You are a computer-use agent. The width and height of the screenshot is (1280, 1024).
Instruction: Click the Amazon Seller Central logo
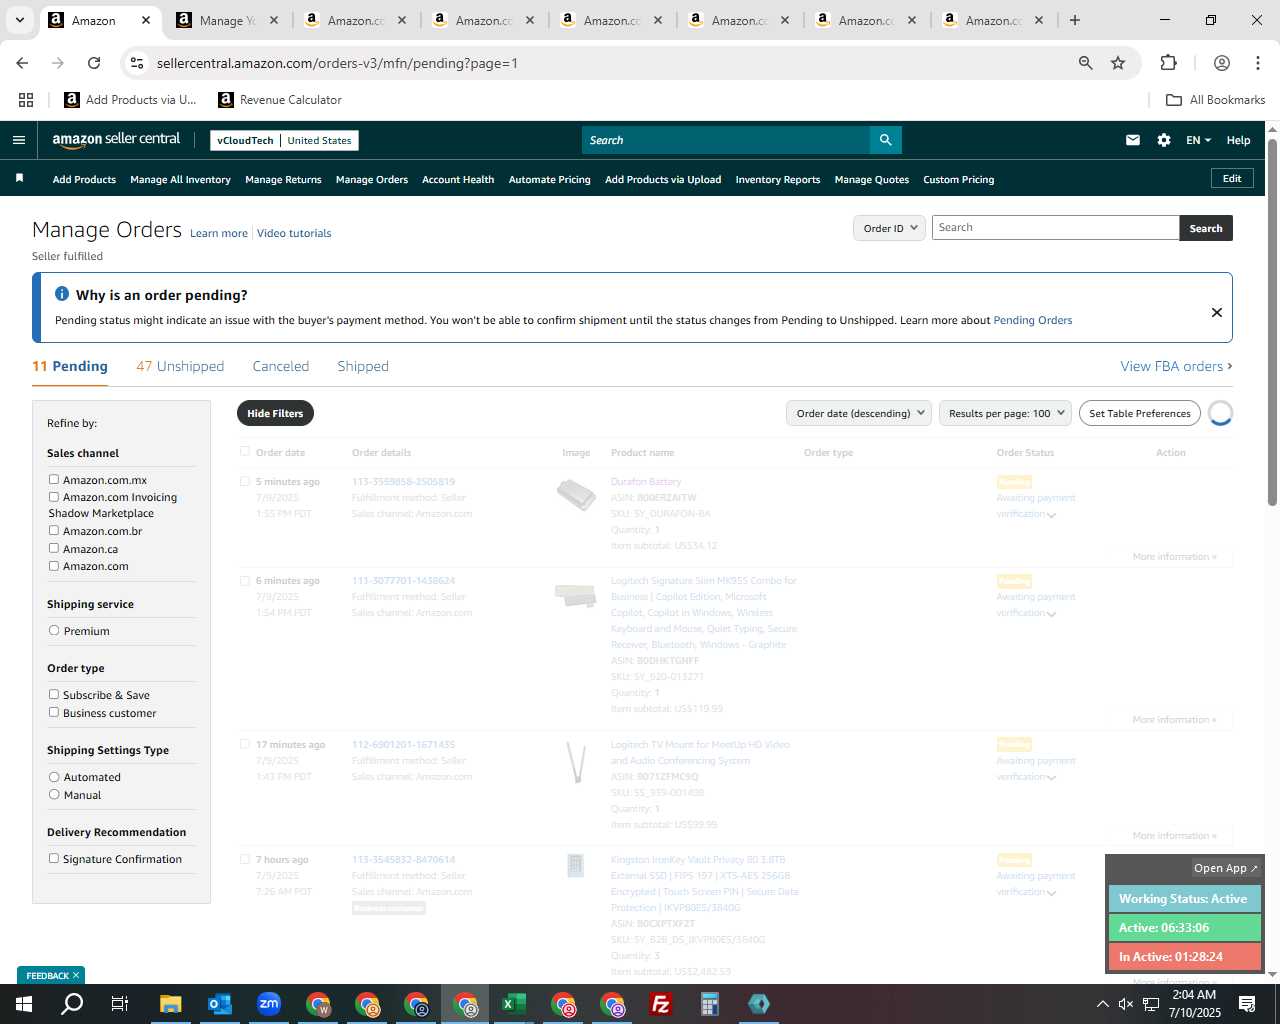[x=116, y=140]
